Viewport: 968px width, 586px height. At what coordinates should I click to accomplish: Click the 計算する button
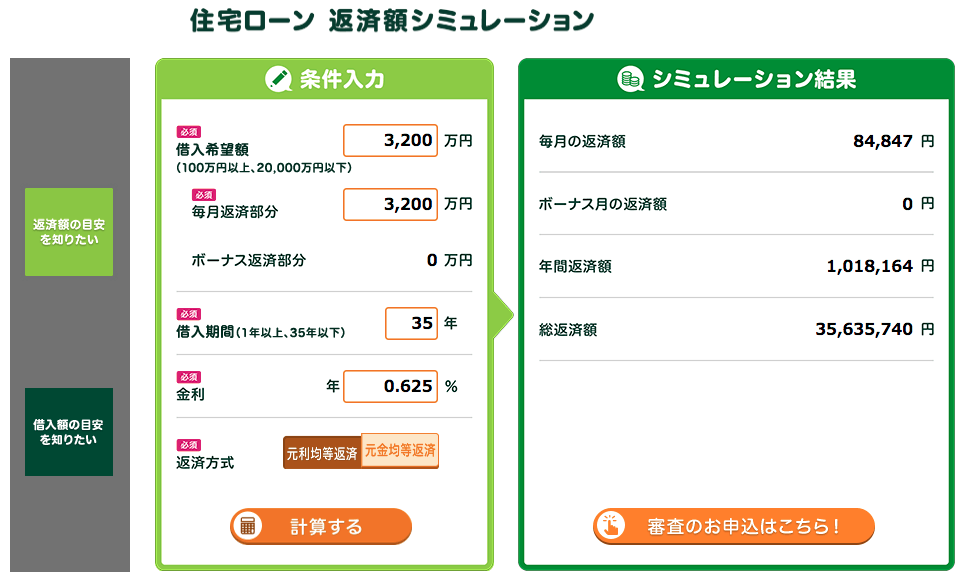320,526
